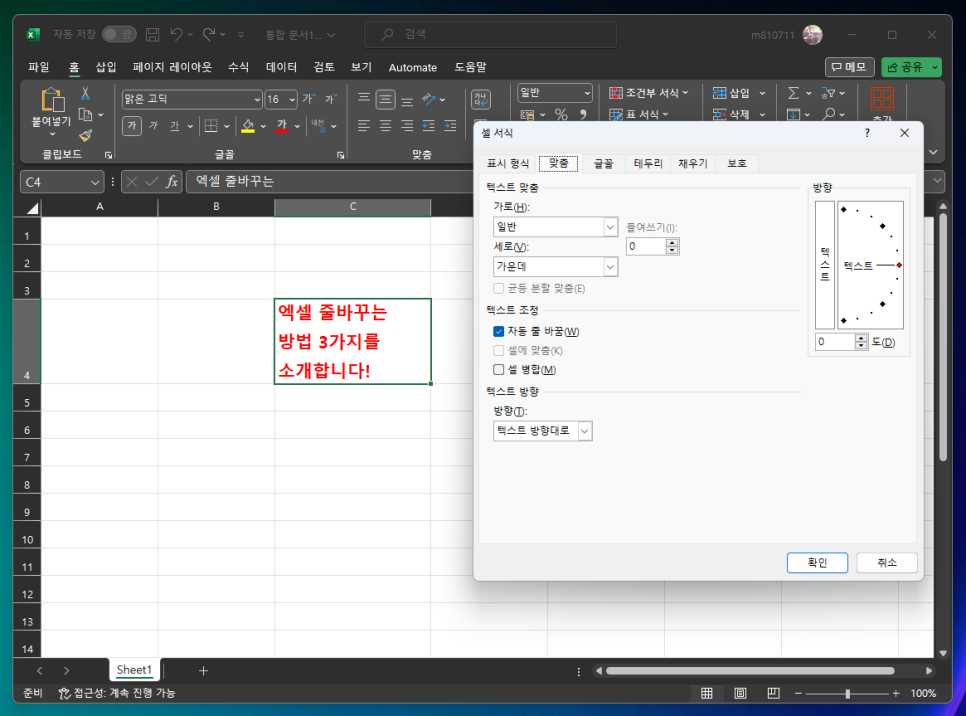This screenshot has height=716, width=966.
Task: Switch to Page Break Preview in status bar
Action: point(773,693)
